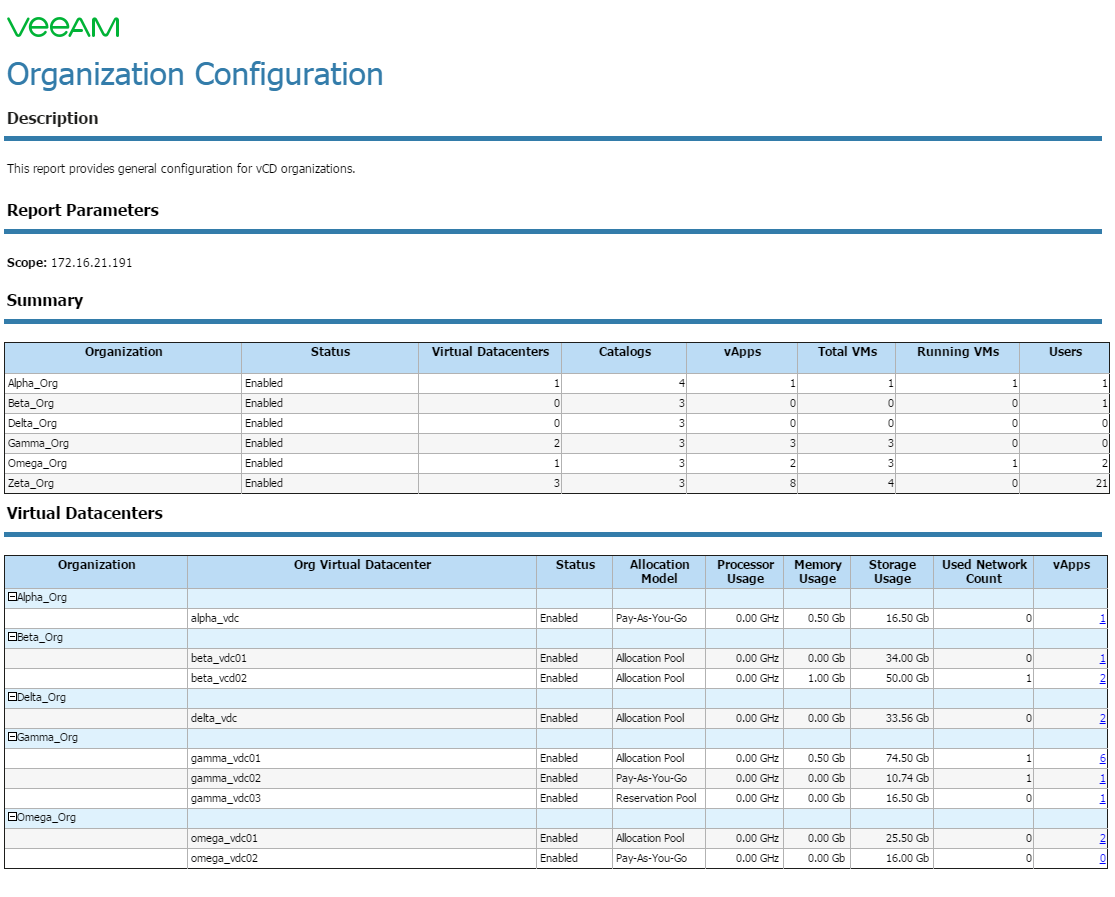Click the Users value 21 for Zeta_Org
This screenshot has height=897, width=1115.
1101,483
